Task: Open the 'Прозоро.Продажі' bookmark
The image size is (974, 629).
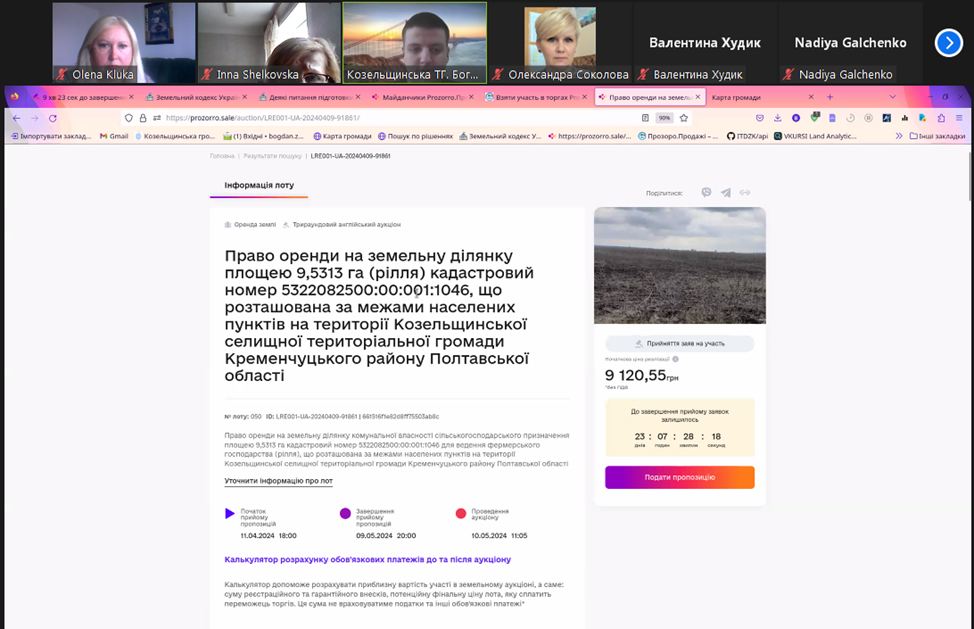Action: pyautogui.click(x=678, y=136)
